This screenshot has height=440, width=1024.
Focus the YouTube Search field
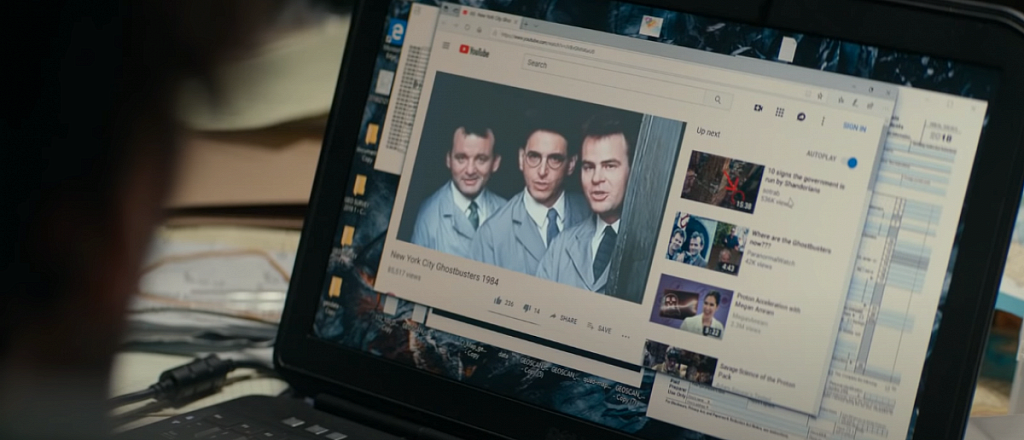614,77
